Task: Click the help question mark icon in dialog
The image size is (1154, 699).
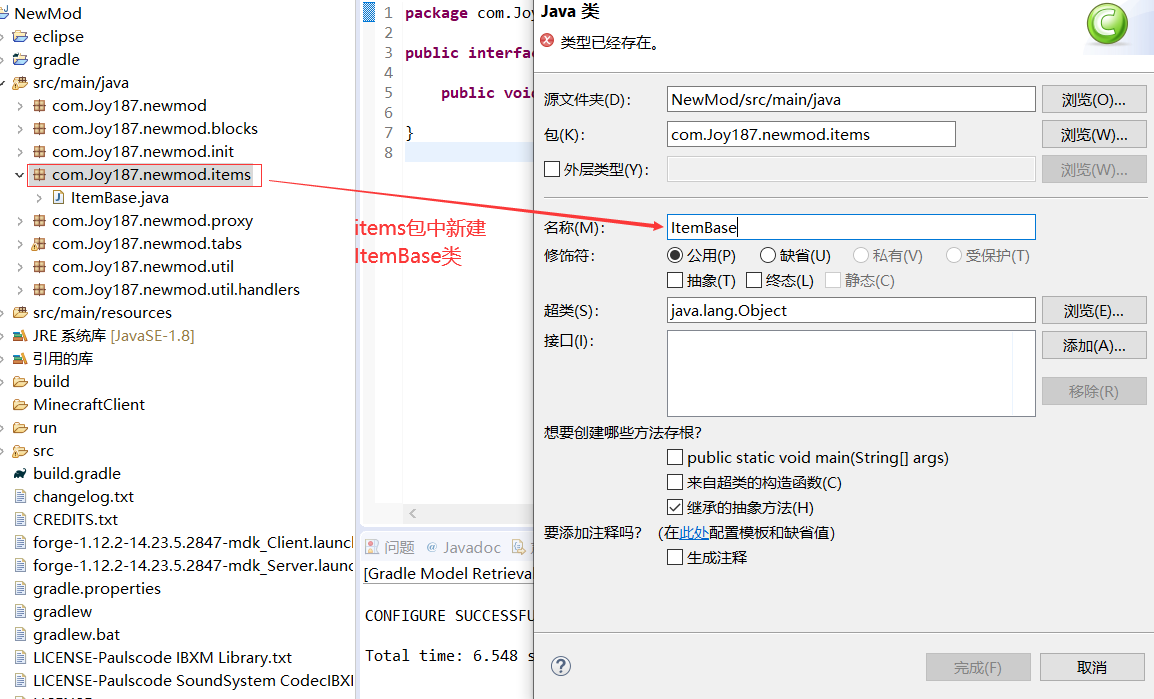Action: pyautogui.click(x=560, y=665)
